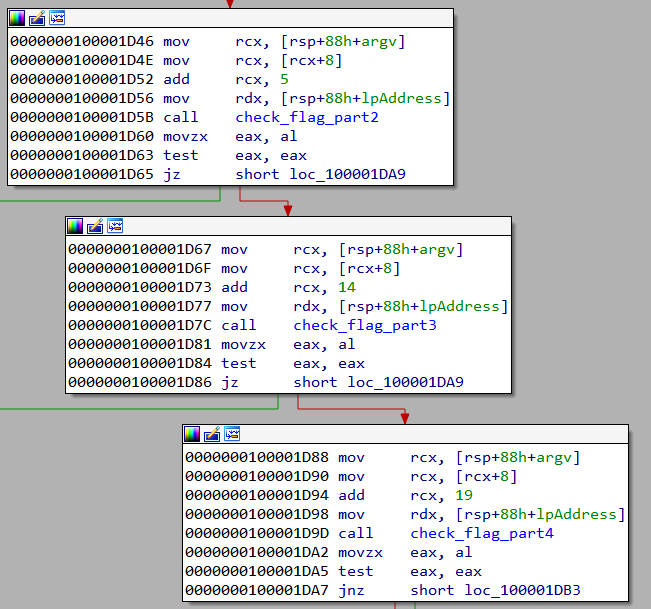The height and width of the screenshot is (609, 651).
Task: Select address 0000000100001D6F
Action: click(x=140, y=269)
